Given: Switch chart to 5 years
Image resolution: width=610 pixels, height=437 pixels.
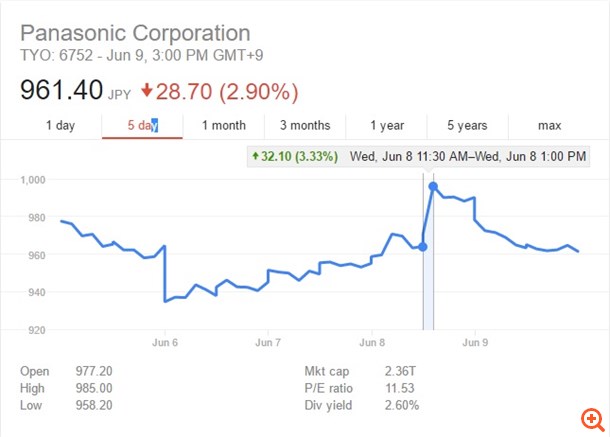Looking at the screenshot, I should pos(467,125).
